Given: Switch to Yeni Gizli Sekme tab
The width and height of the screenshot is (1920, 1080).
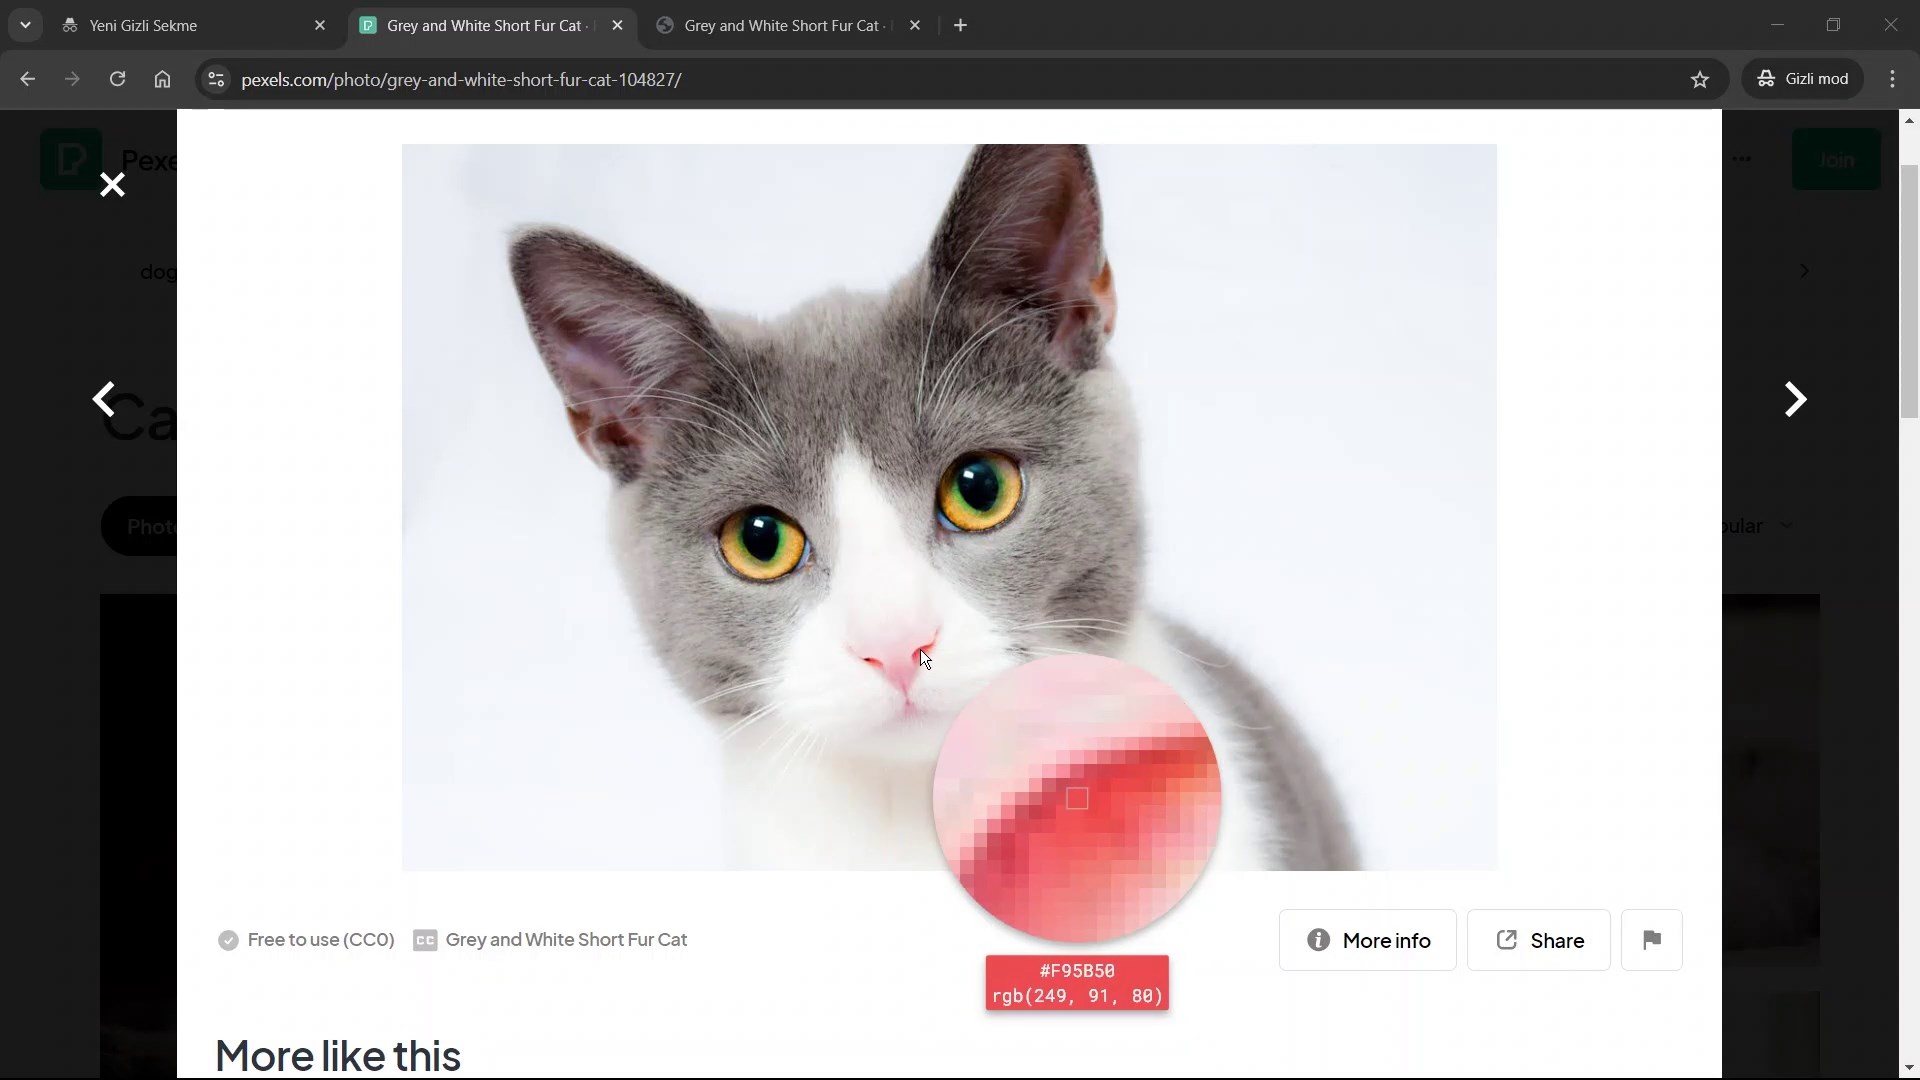Looking at the screenshot, I should pos(190,25).
